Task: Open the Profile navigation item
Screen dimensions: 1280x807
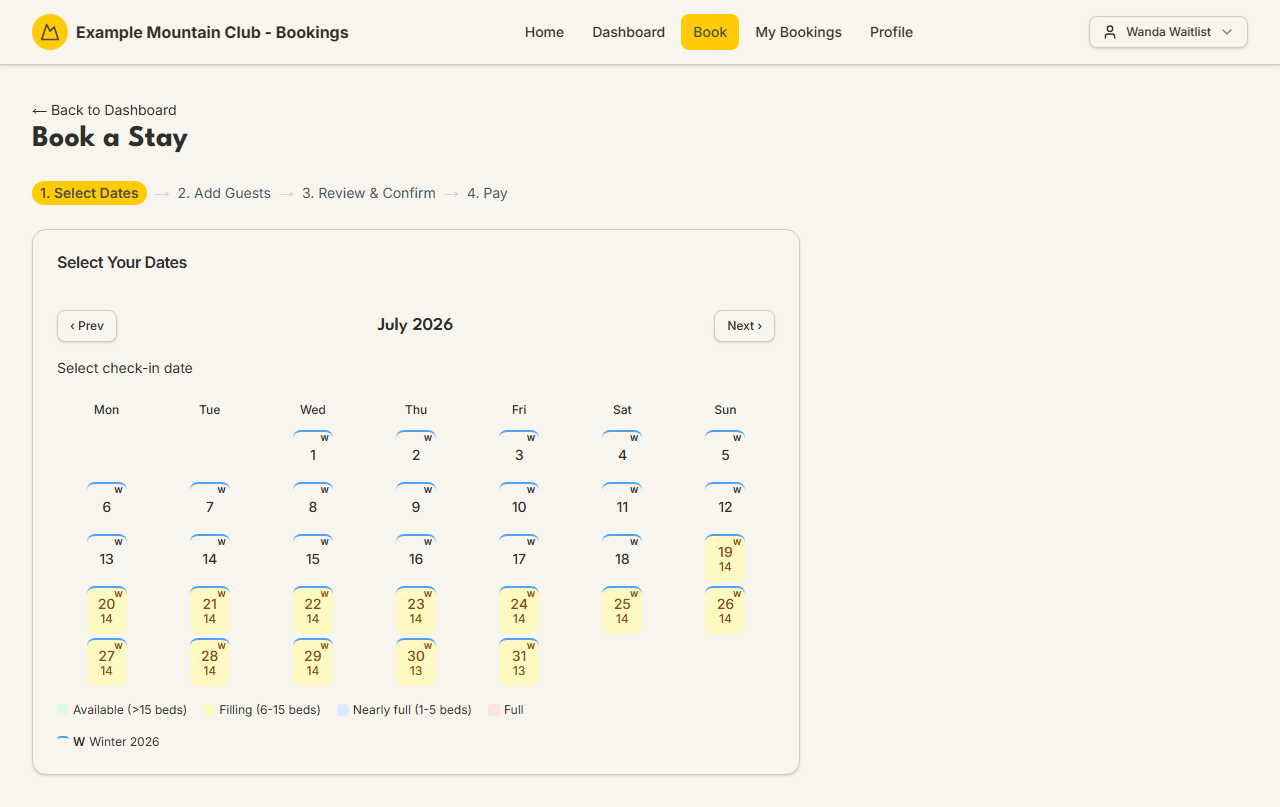Action: (891, 32)
